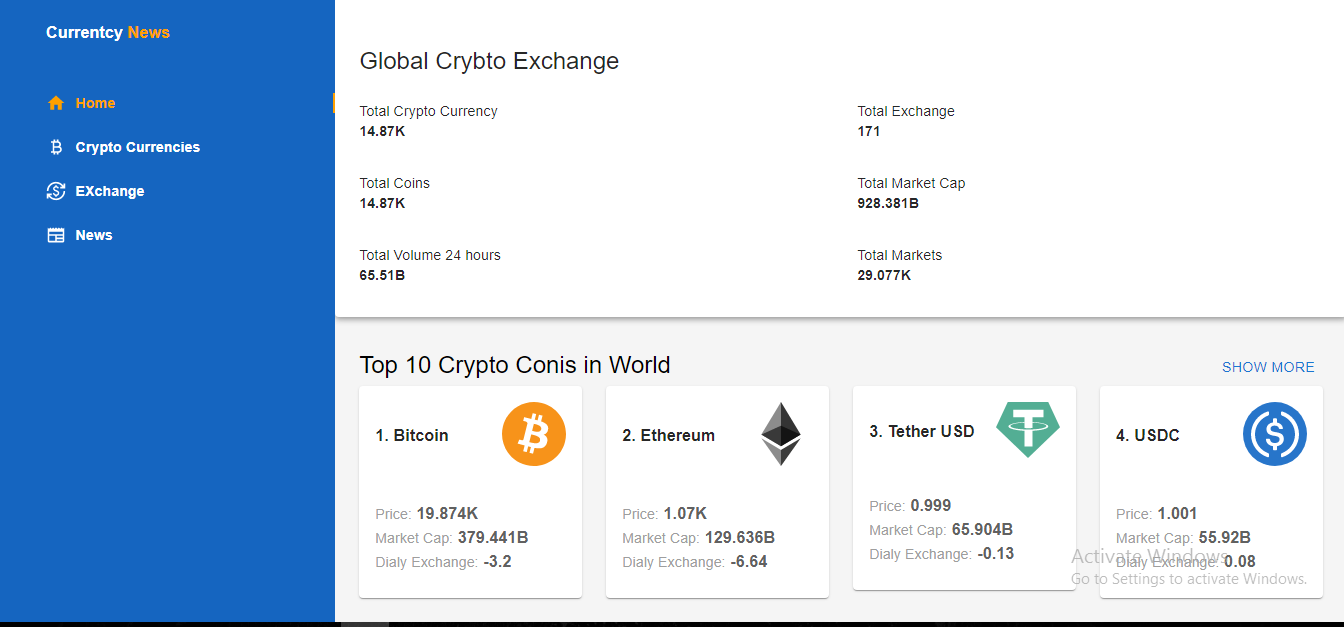Select the 3. Tether USD card title
This screenshot has width=1344, height=627.
click(921, 431)
